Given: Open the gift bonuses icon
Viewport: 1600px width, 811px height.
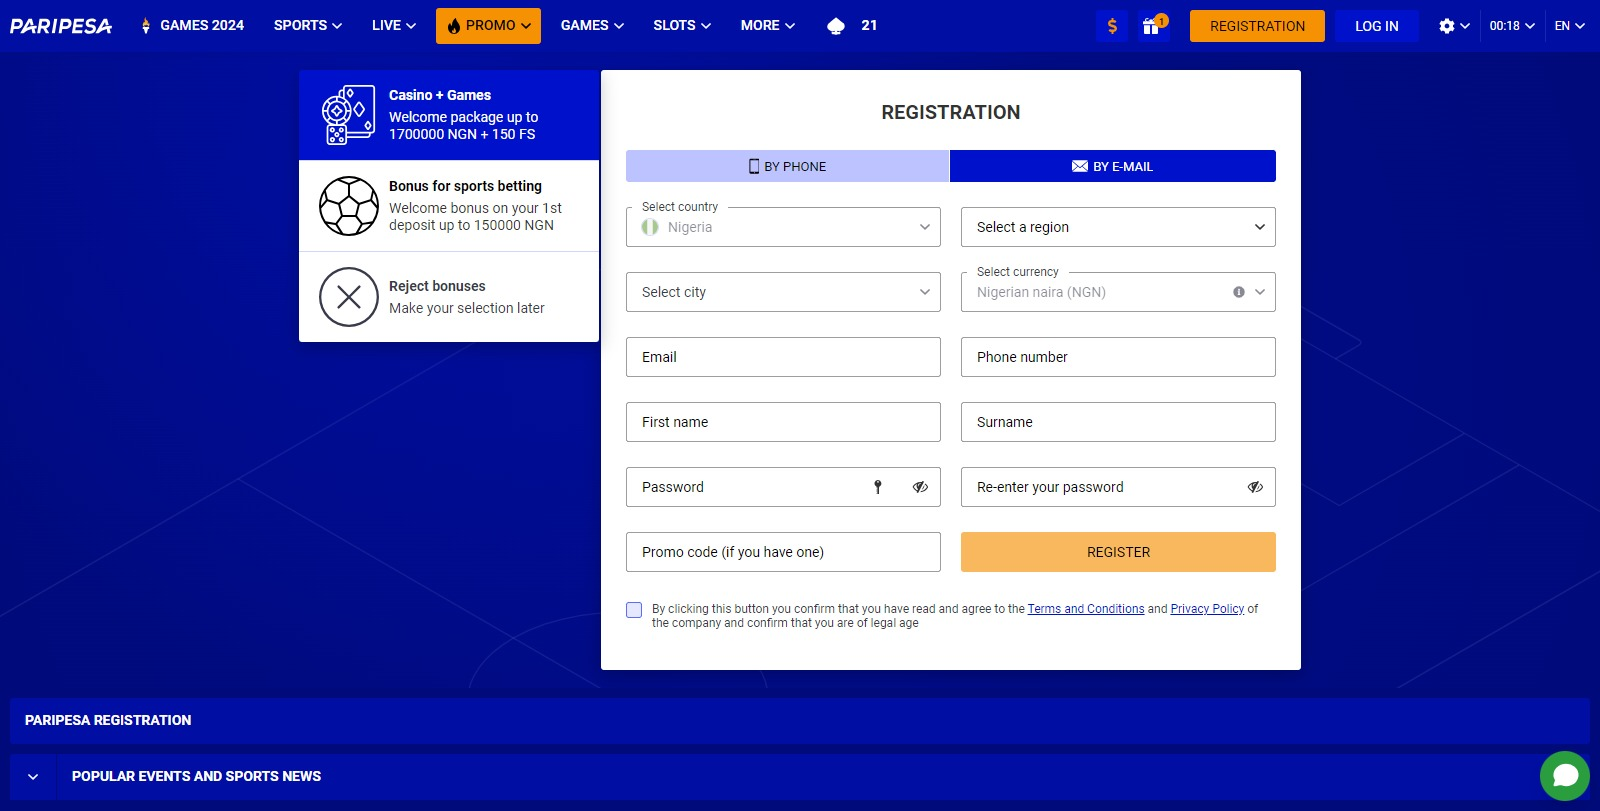Looking at the screenshot, I should tap(1152, 26).
